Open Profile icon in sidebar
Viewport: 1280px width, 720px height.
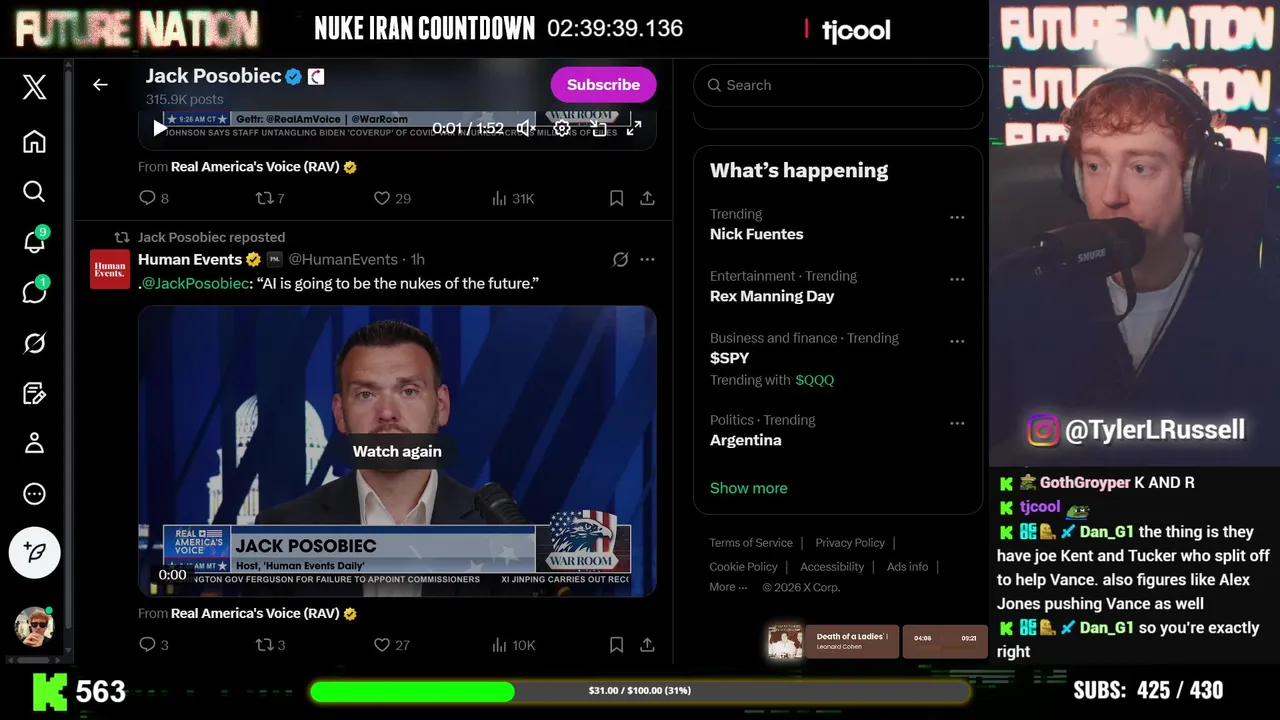pos(34,443)
